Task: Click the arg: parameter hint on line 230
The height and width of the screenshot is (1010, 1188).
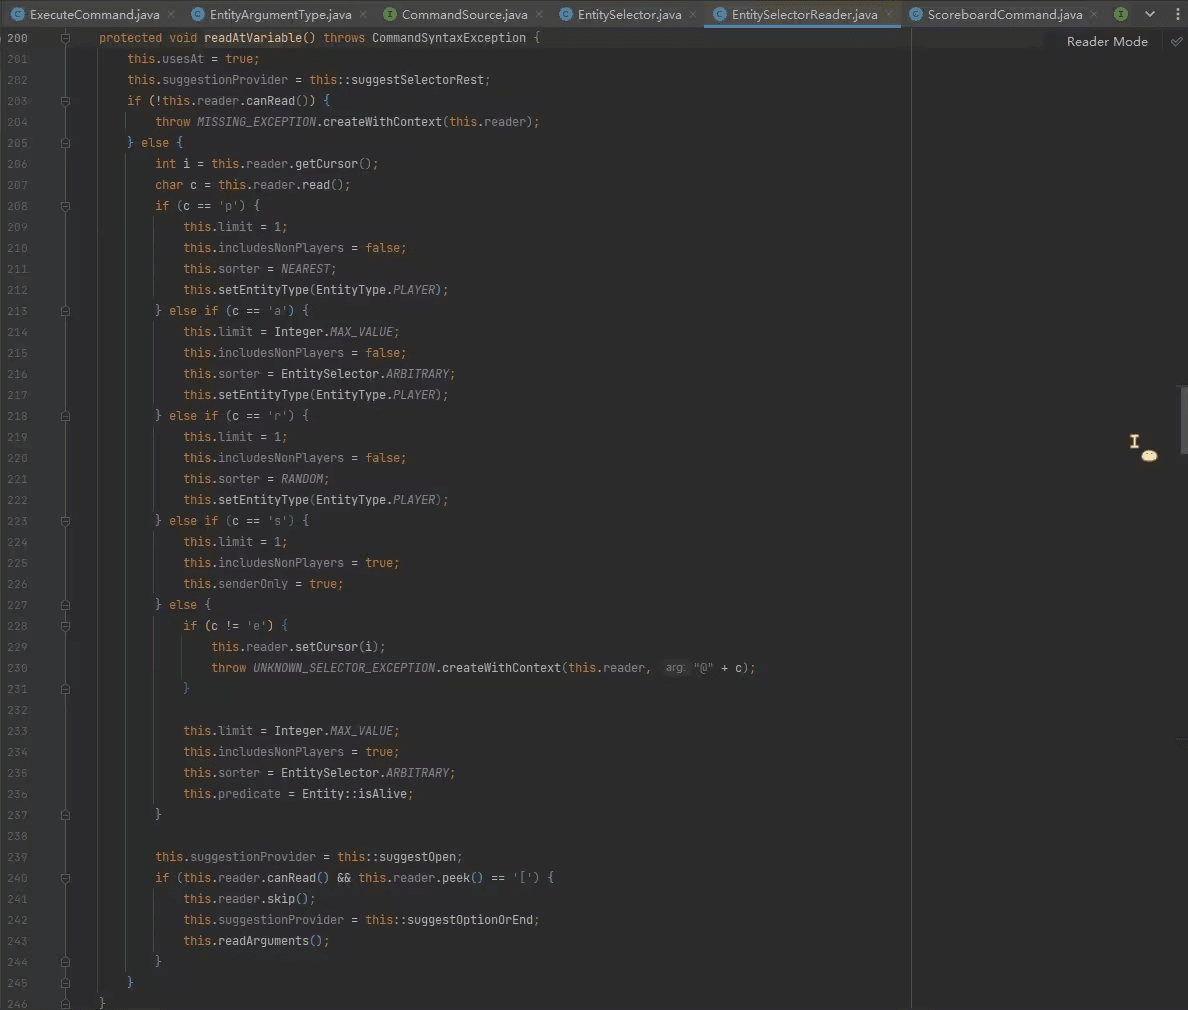Action: [x=675, y=668]
